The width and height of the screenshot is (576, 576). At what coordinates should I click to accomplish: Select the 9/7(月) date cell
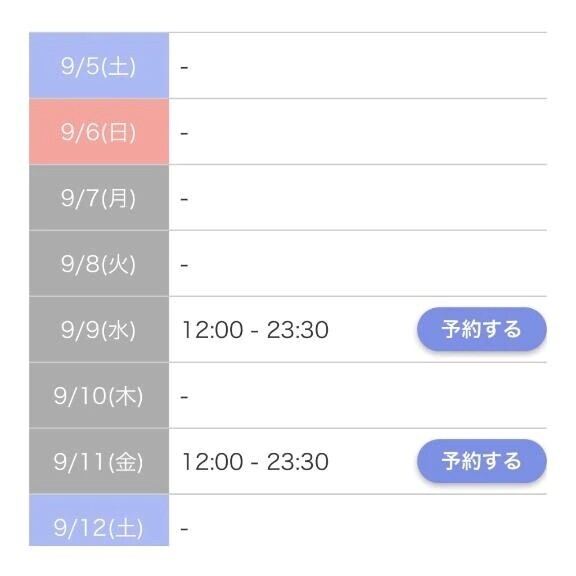99,198
